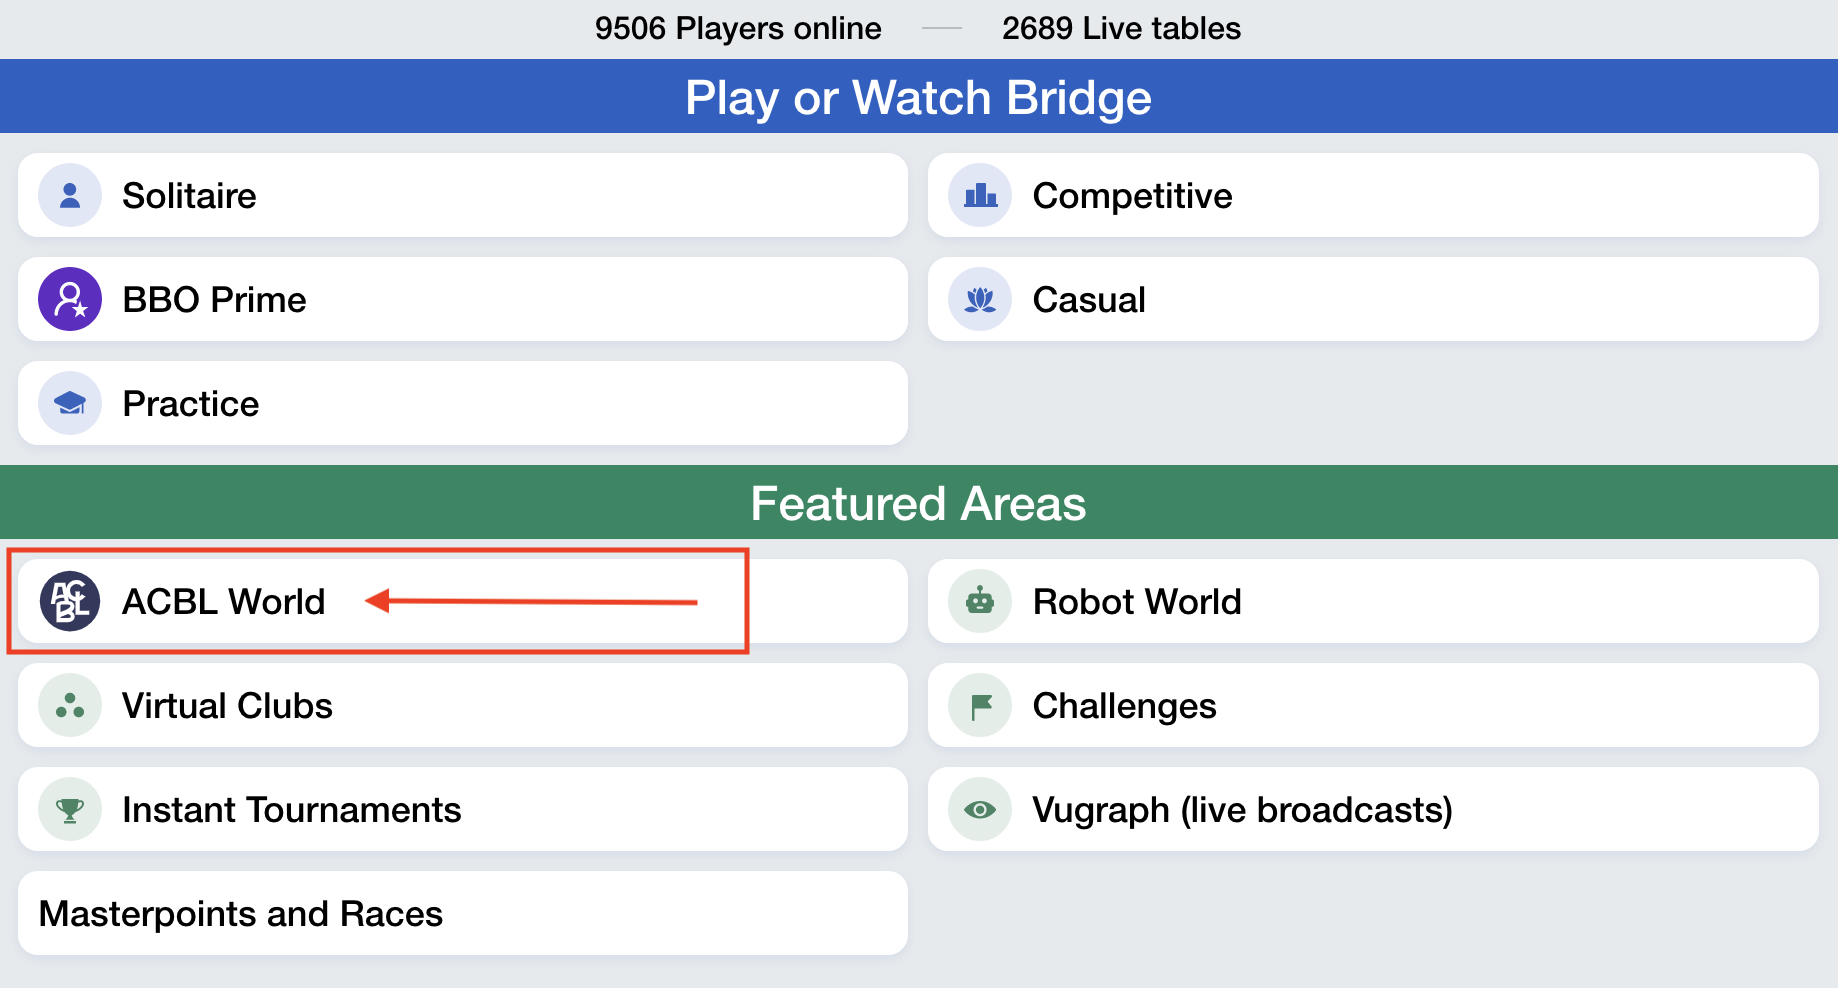Click the 2689 Live tables counter

[1120, 27]
